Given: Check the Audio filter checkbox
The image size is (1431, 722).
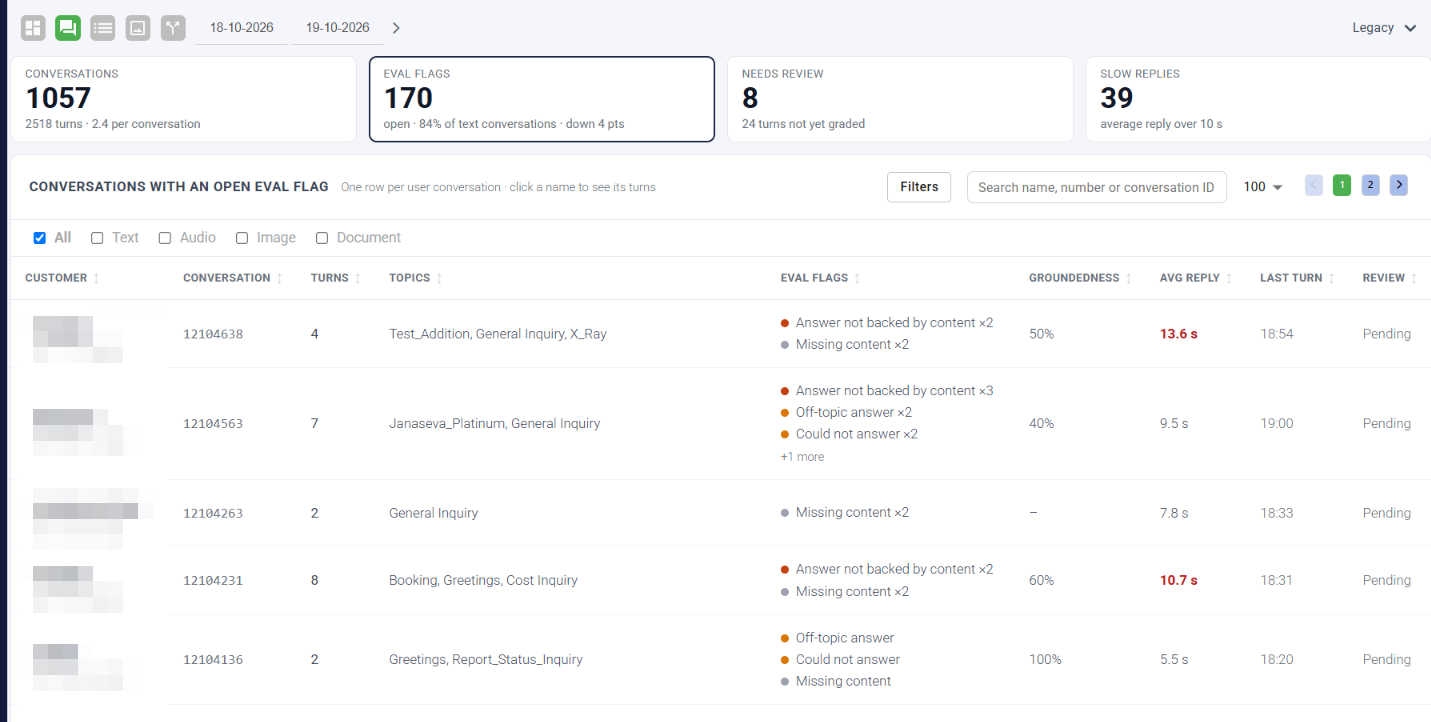Looking at the screenshot, I should point(165,238).
